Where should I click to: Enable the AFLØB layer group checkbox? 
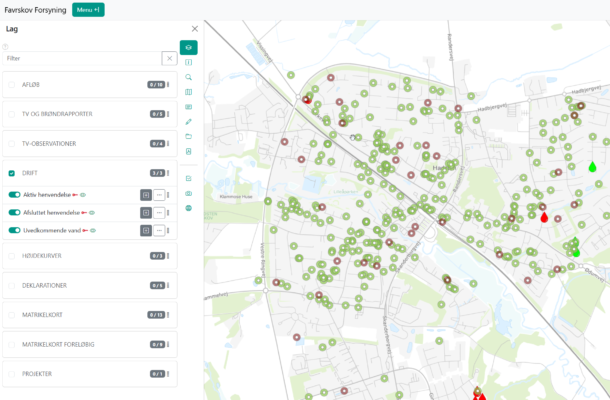coord(12,85)
